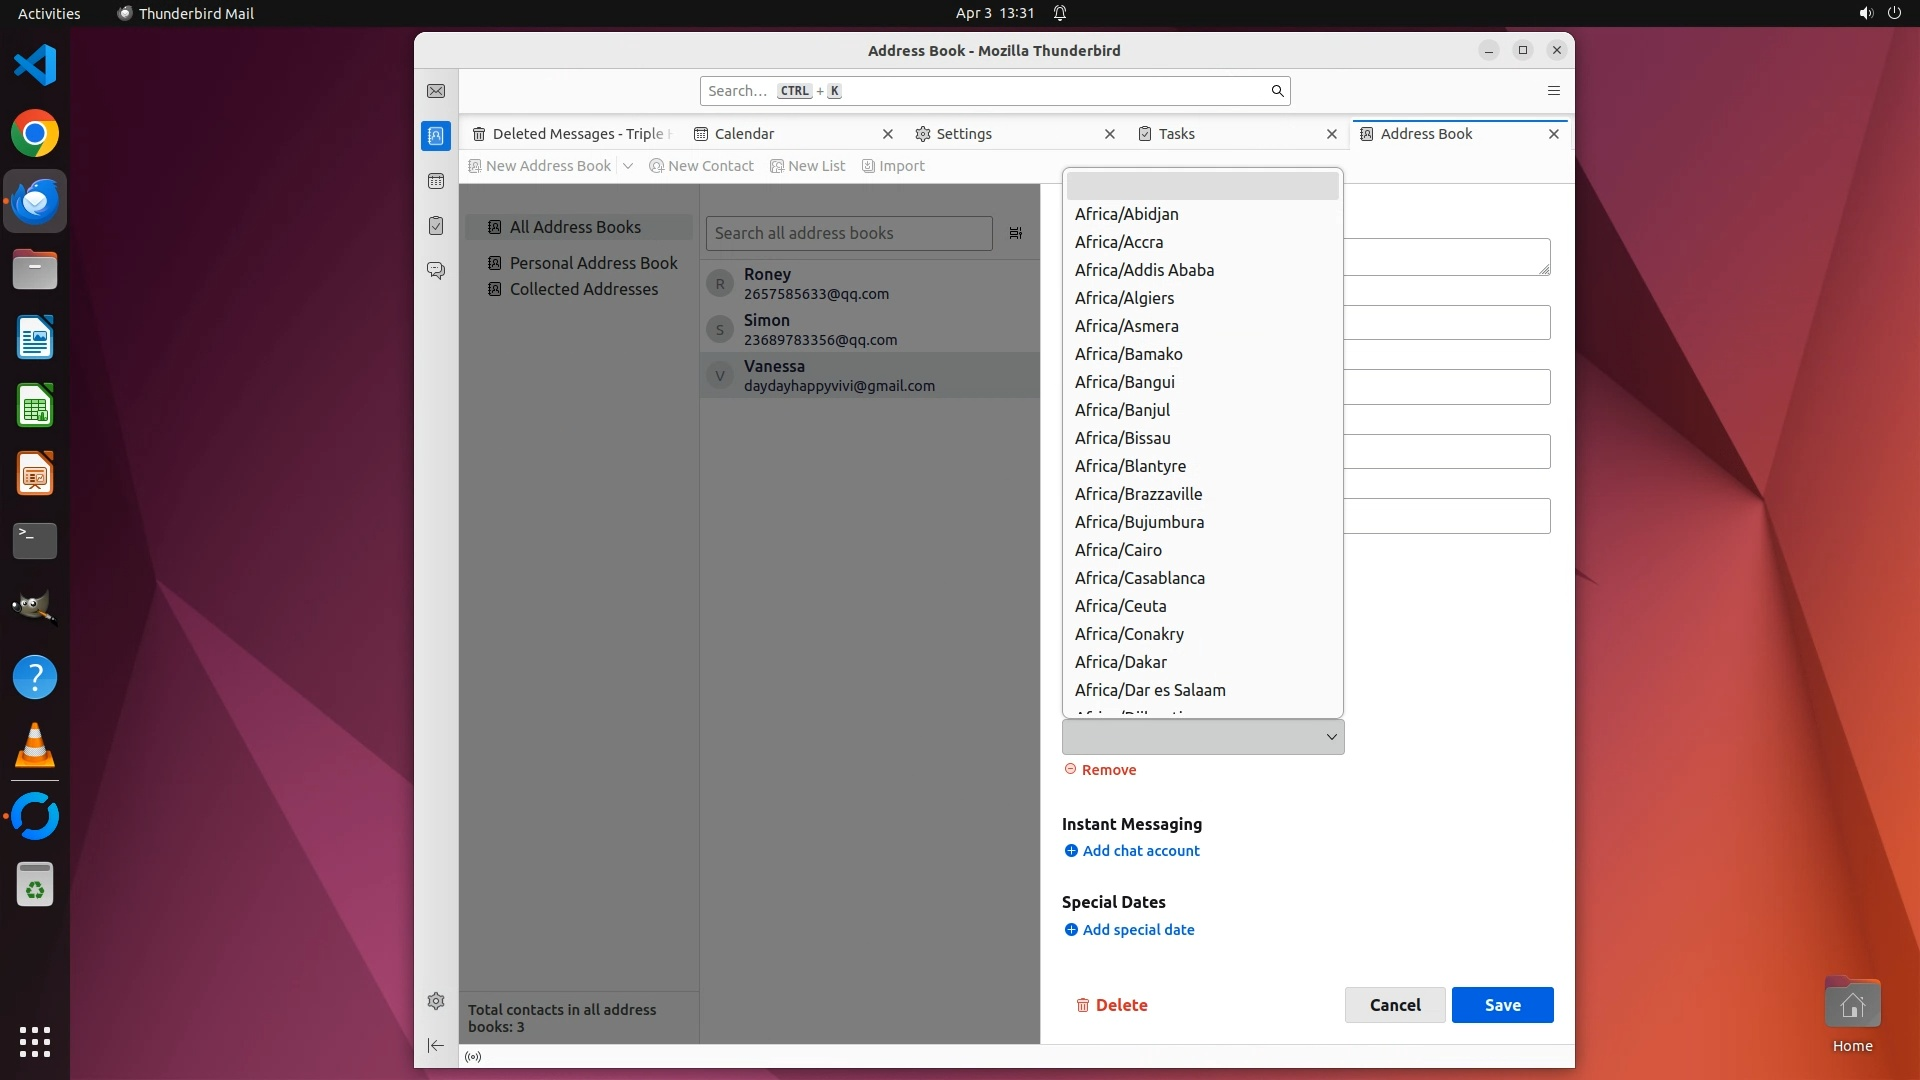Image resolution: width=1920 pixels, height=1080 pixels.
Task: Select Personal Address Book in the list
Action: coord(593,263)
